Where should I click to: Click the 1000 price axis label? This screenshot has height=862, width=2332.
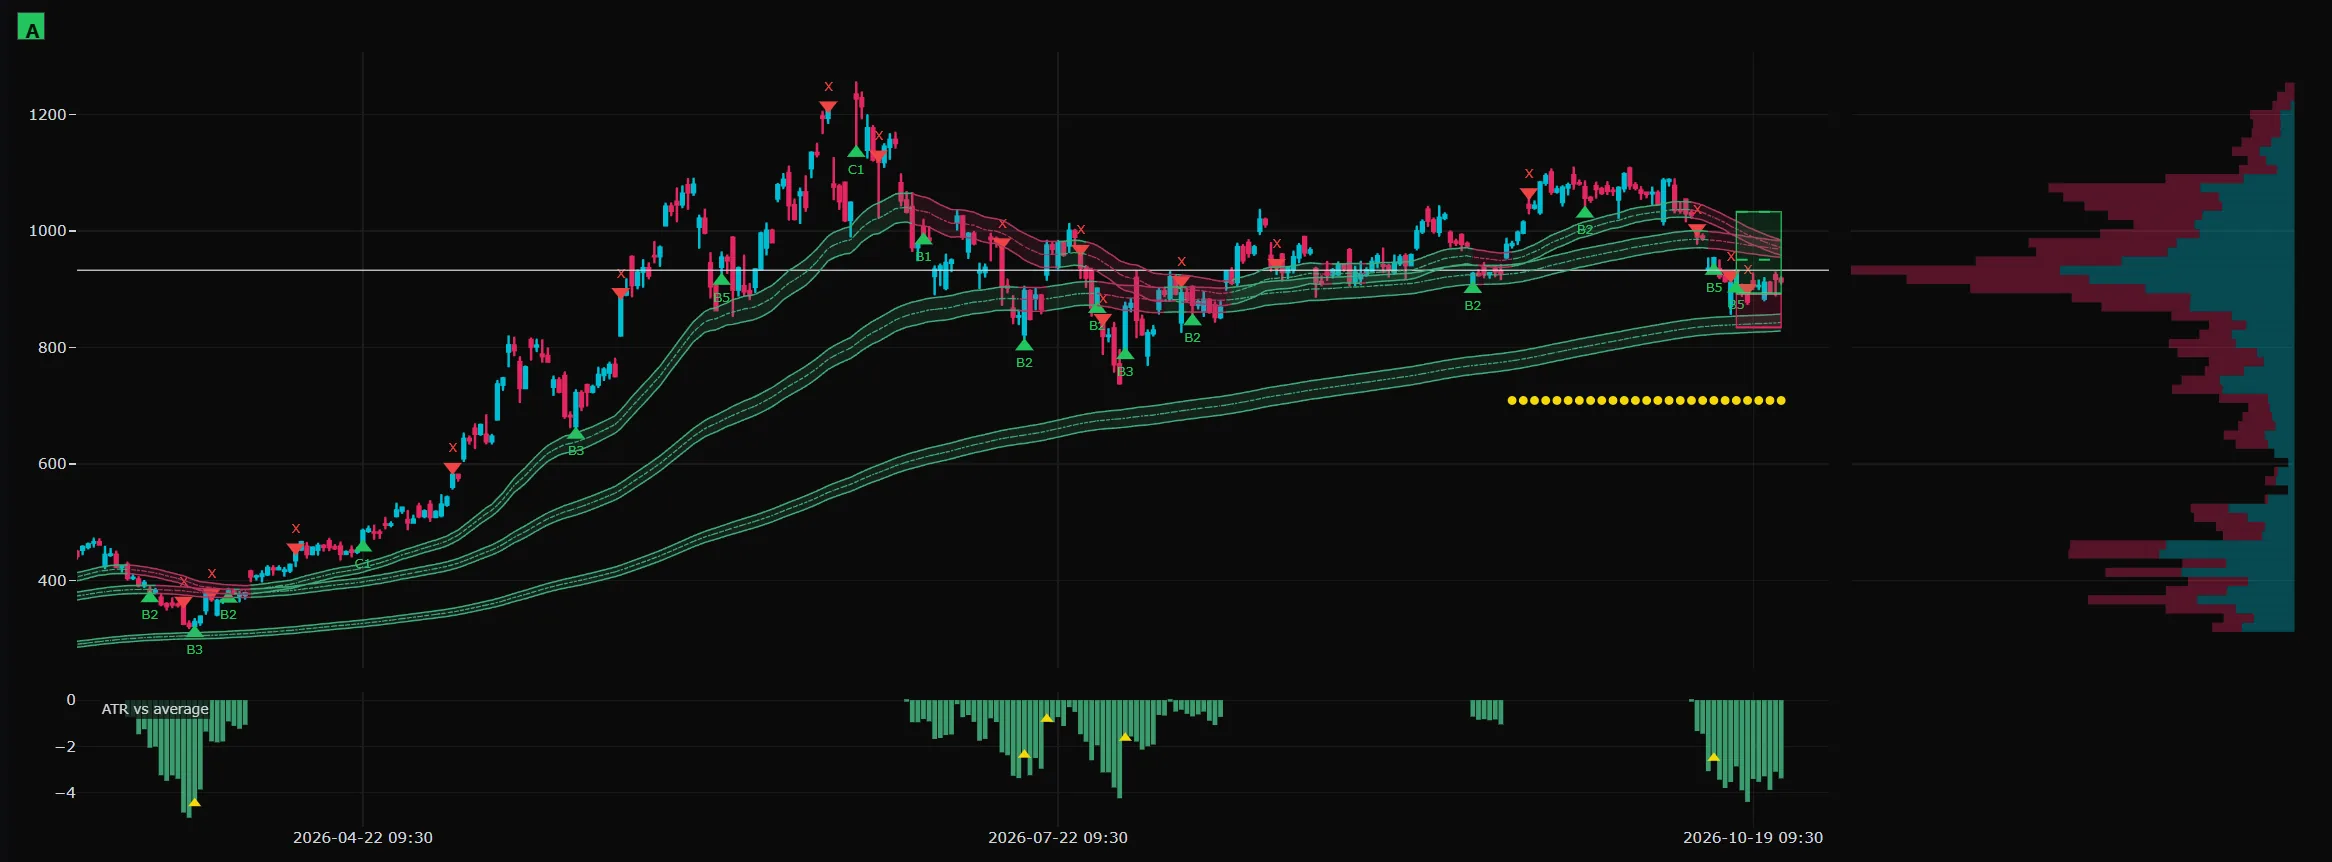click(x=47, y=231)
